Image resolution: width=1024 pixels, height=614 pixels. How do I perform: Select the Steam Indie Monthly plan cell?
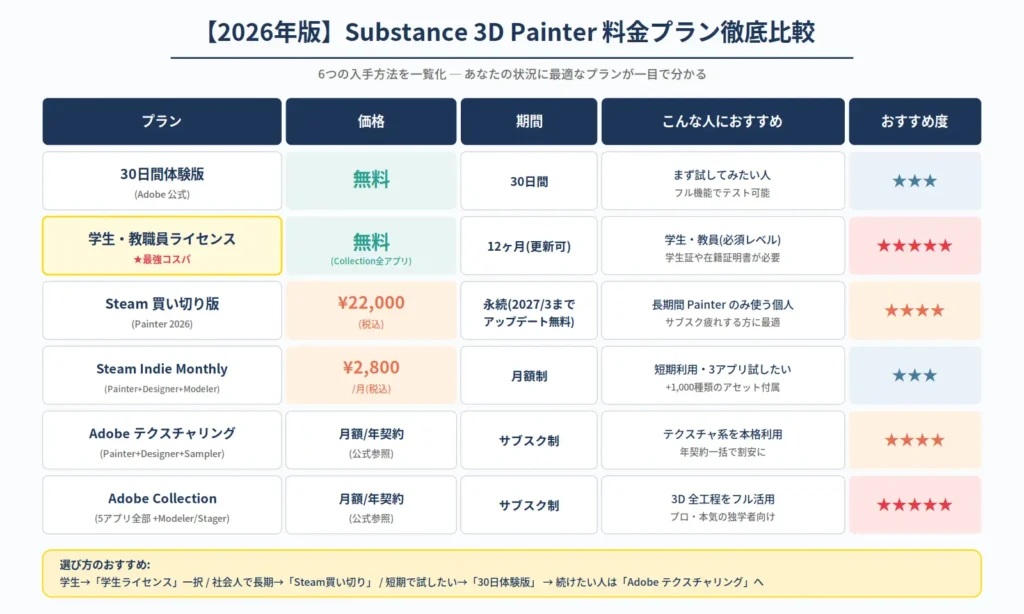point(162,375)
